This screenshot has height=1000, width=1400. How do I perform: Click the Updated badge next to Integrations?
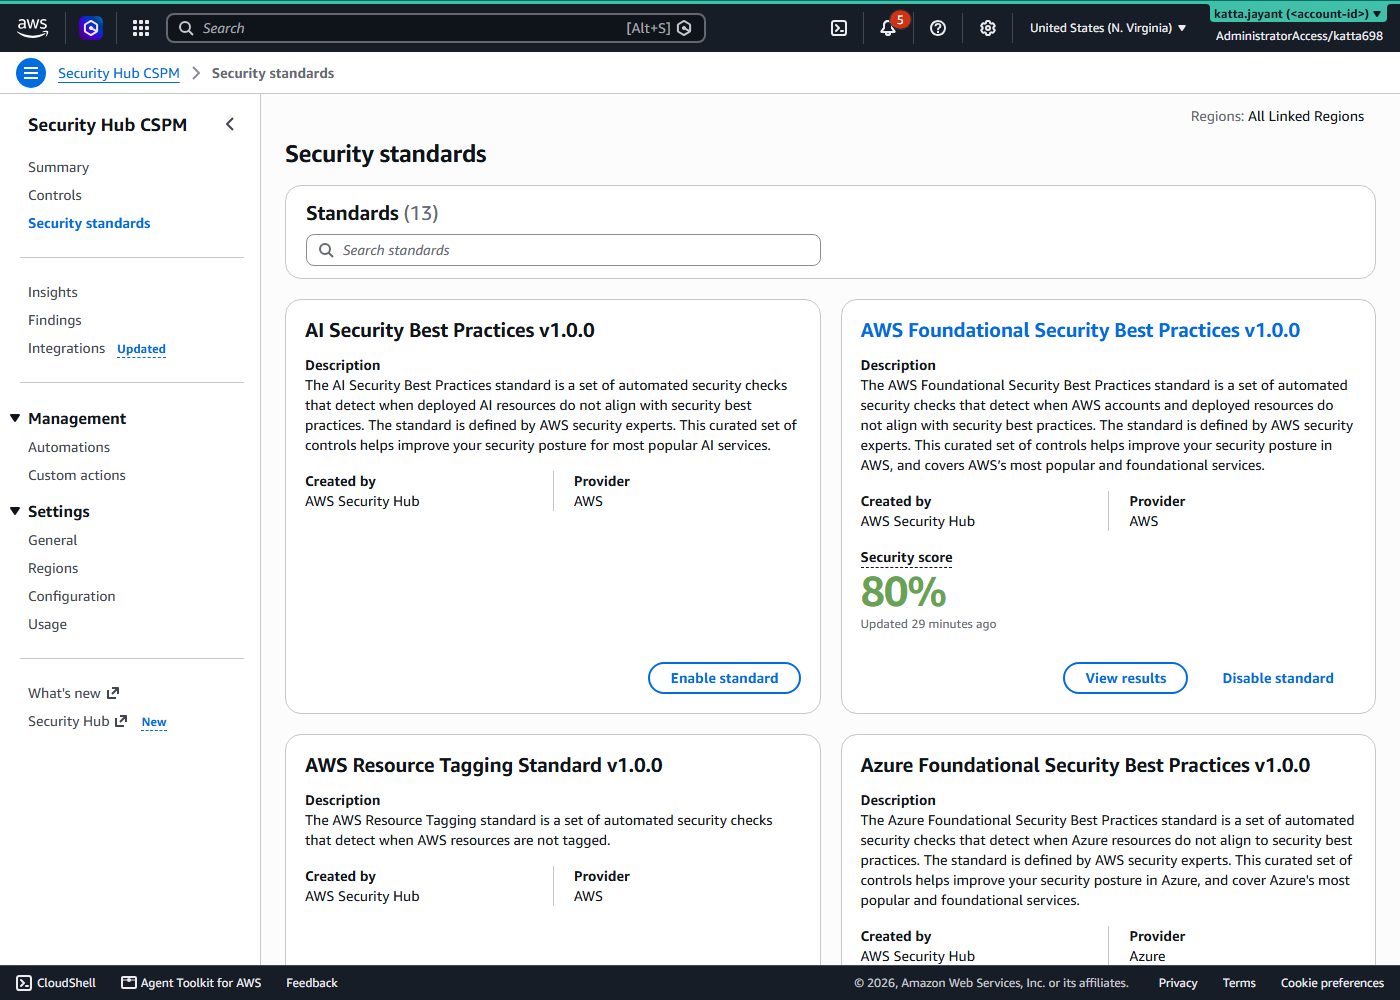click(141, 349)
